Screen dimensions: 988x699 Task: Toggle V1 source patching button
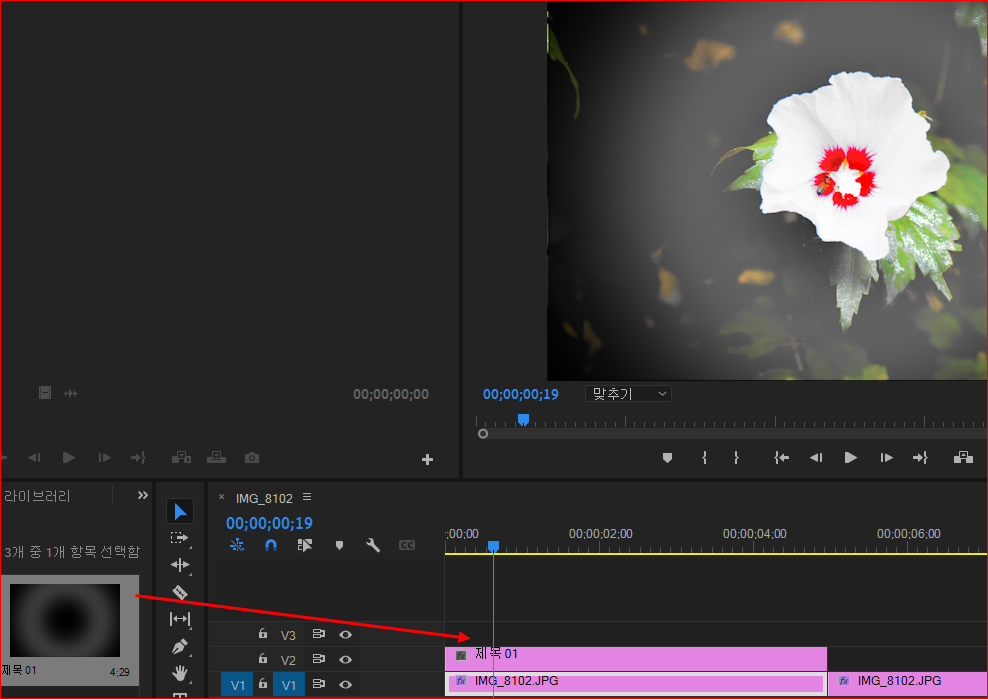237,685
